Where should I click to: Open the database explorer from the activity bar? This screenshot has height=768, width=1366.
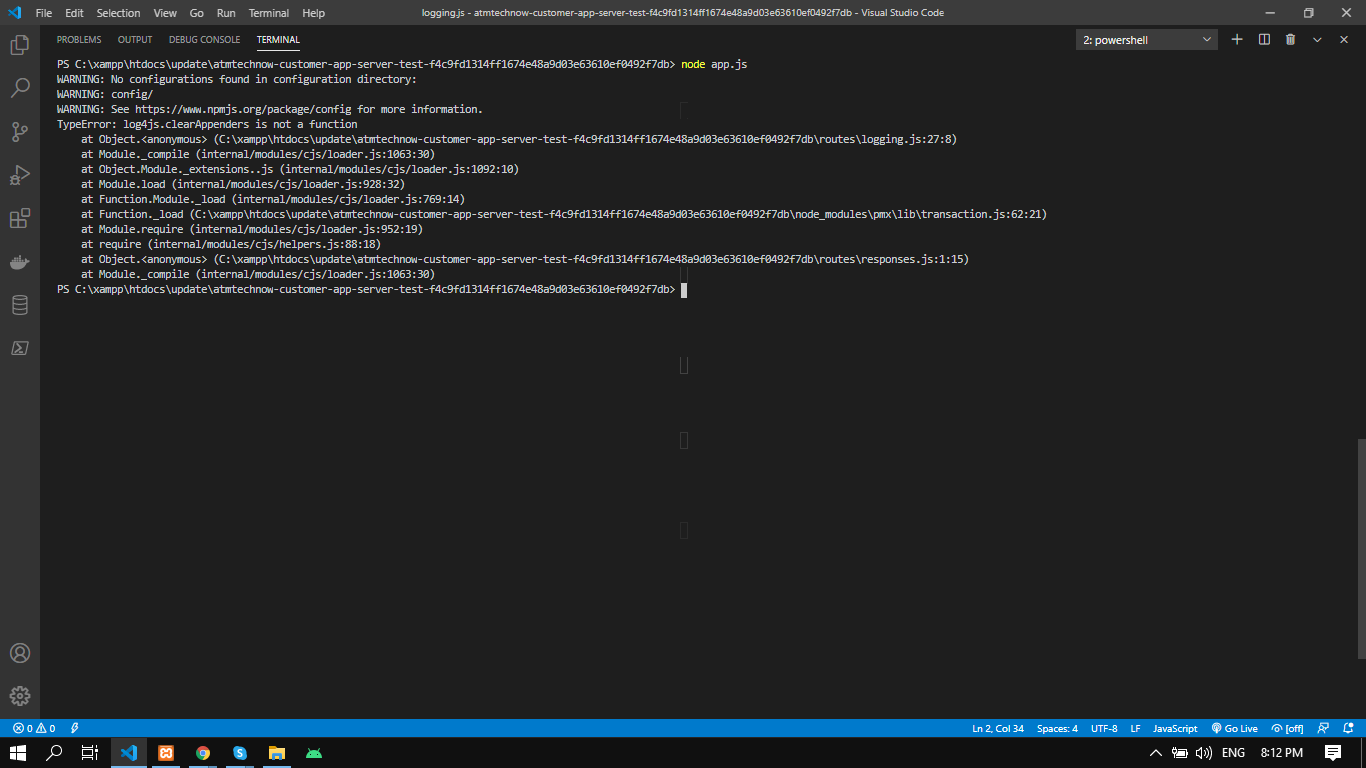[20, 305]
